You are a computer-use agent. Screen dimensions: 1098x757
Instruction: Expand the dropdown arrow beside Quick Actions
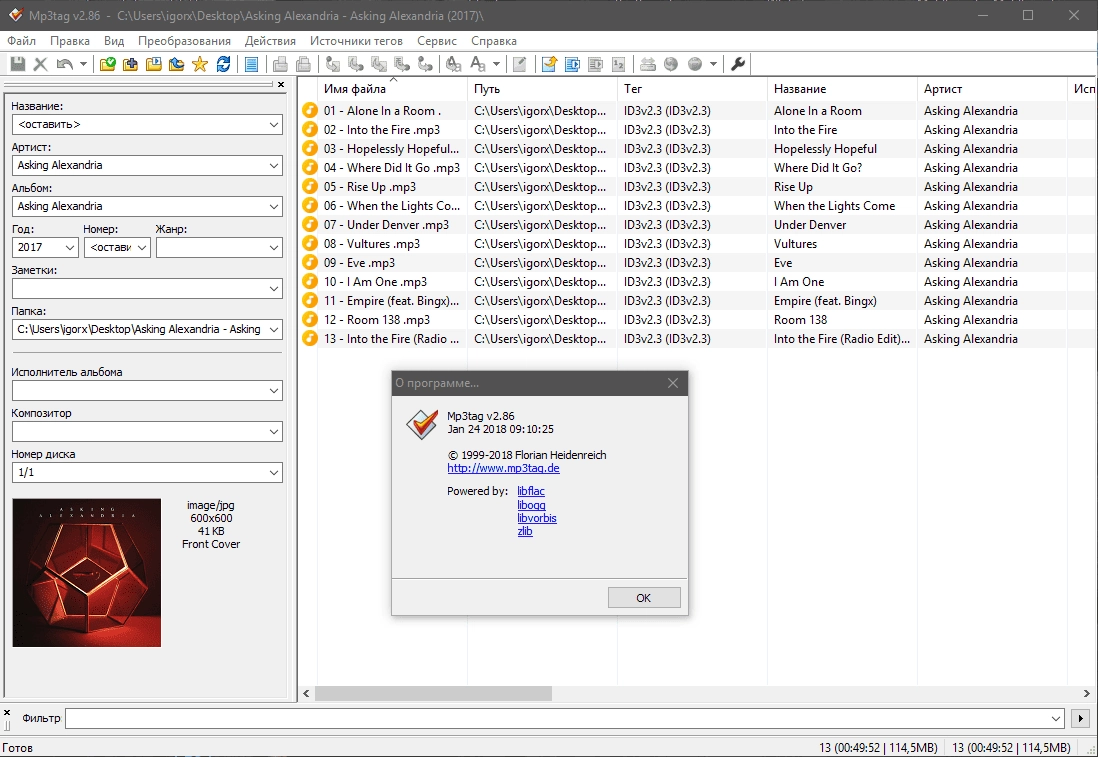click(496, 64)
